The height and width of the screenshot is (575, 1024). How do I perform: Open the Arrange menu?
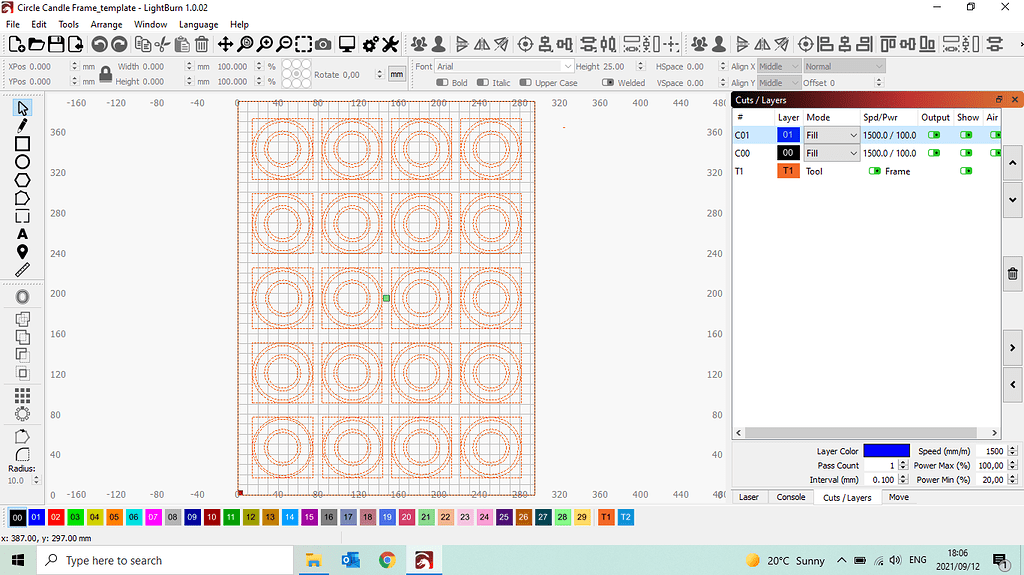coord(106,24)
